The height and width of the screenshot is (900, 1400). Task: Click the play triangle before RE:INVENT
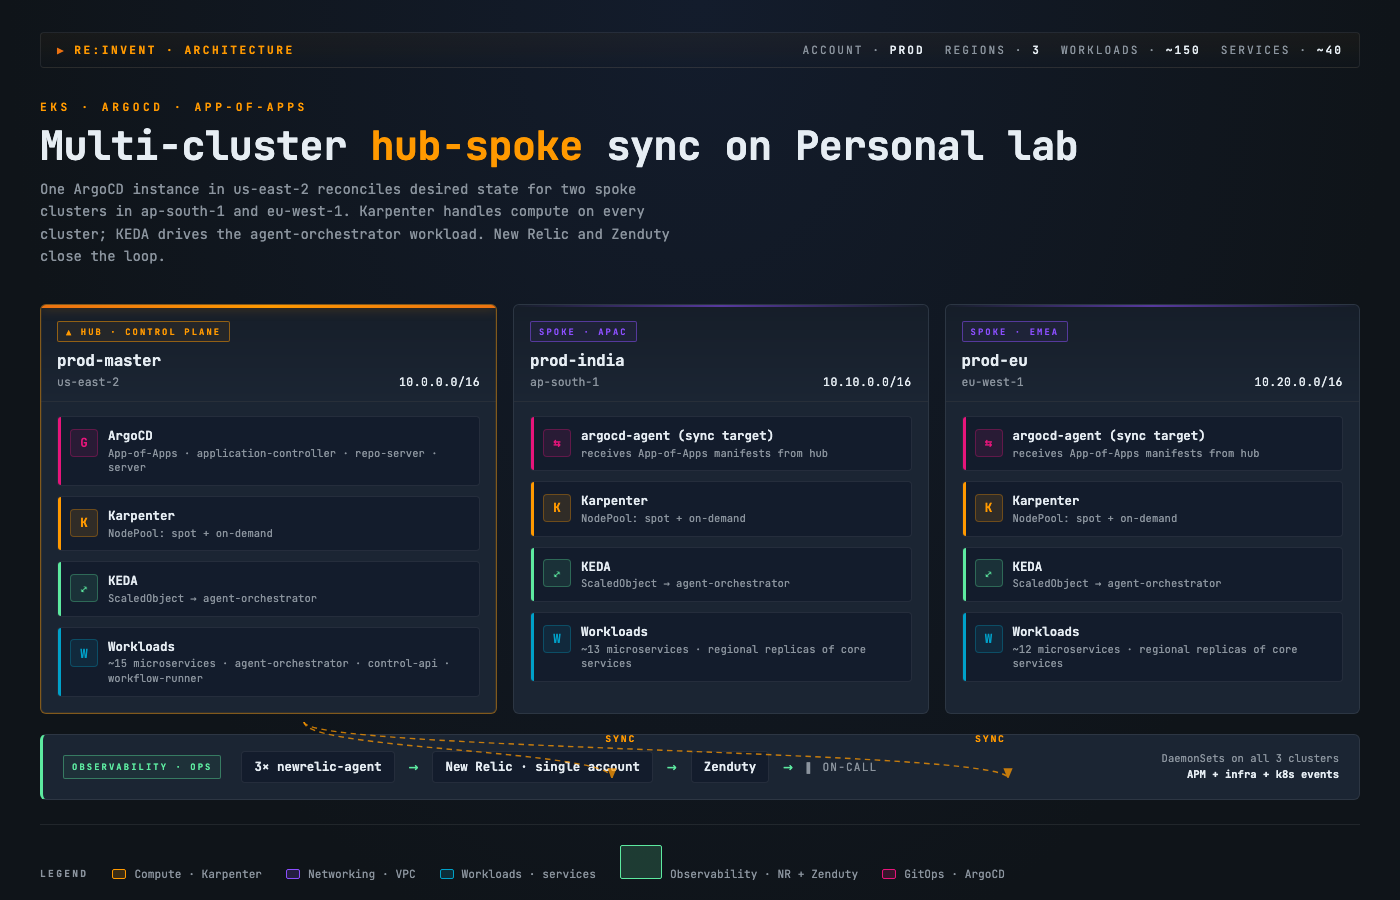point(61,50)
